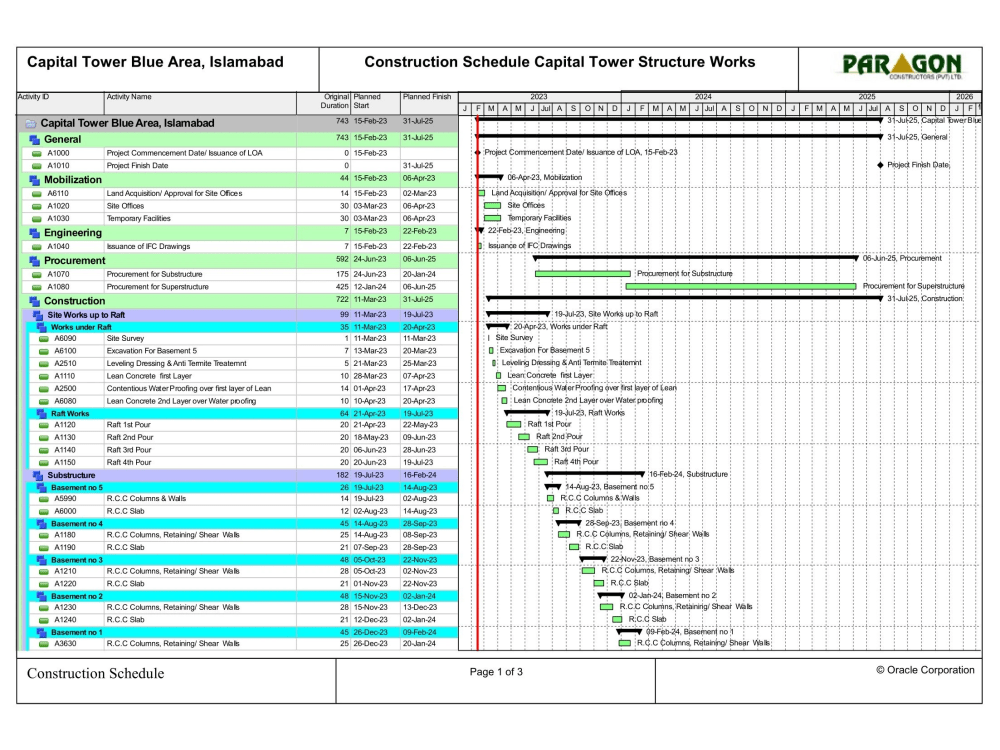Click the WBS icon beside Site Works up to Raft
1000x750 pixels.
click(37, 312)
